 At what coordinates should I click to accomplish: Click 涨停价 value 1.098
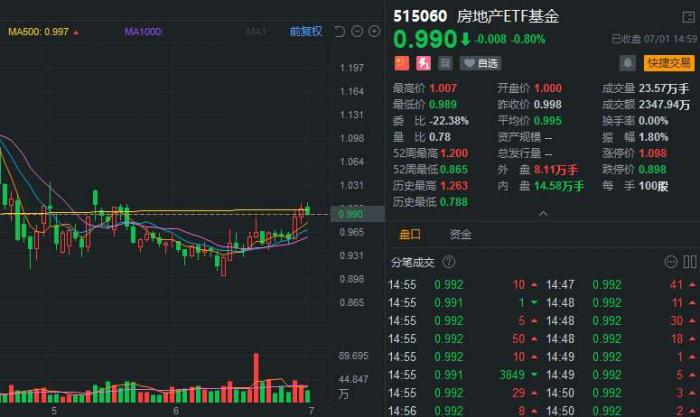(653, 153)
